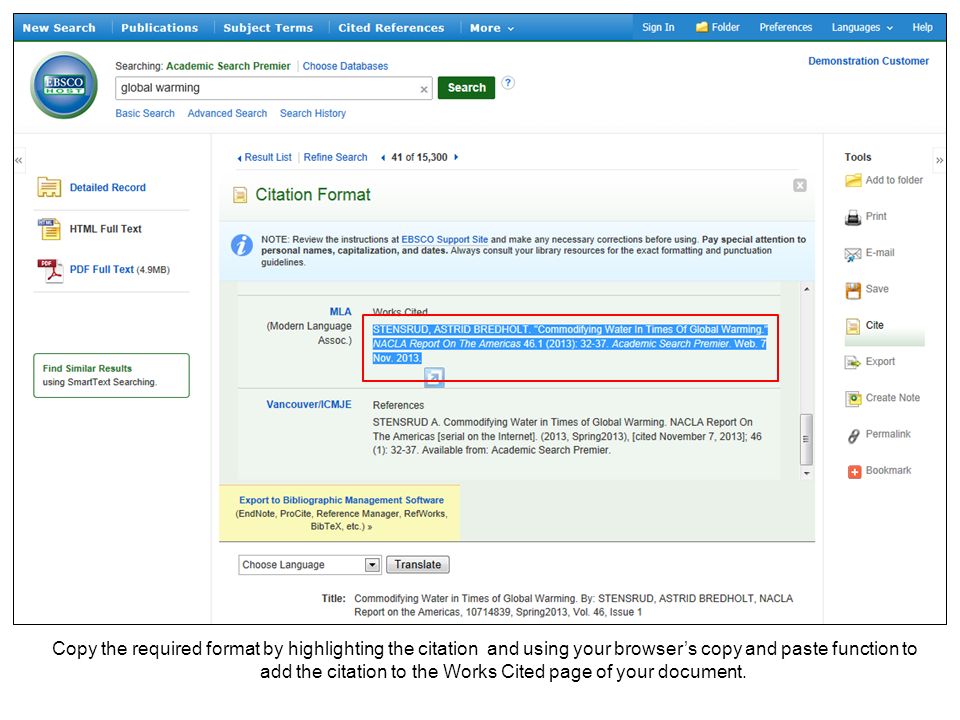960x720 pixels.
Task: Expand the More menu
Action: 492,28
